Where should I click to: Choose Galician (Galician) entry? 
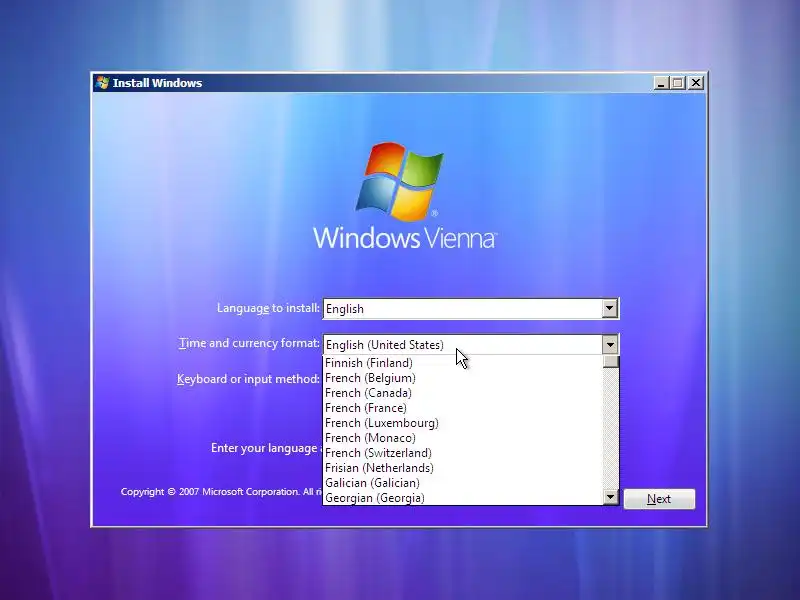463,483
